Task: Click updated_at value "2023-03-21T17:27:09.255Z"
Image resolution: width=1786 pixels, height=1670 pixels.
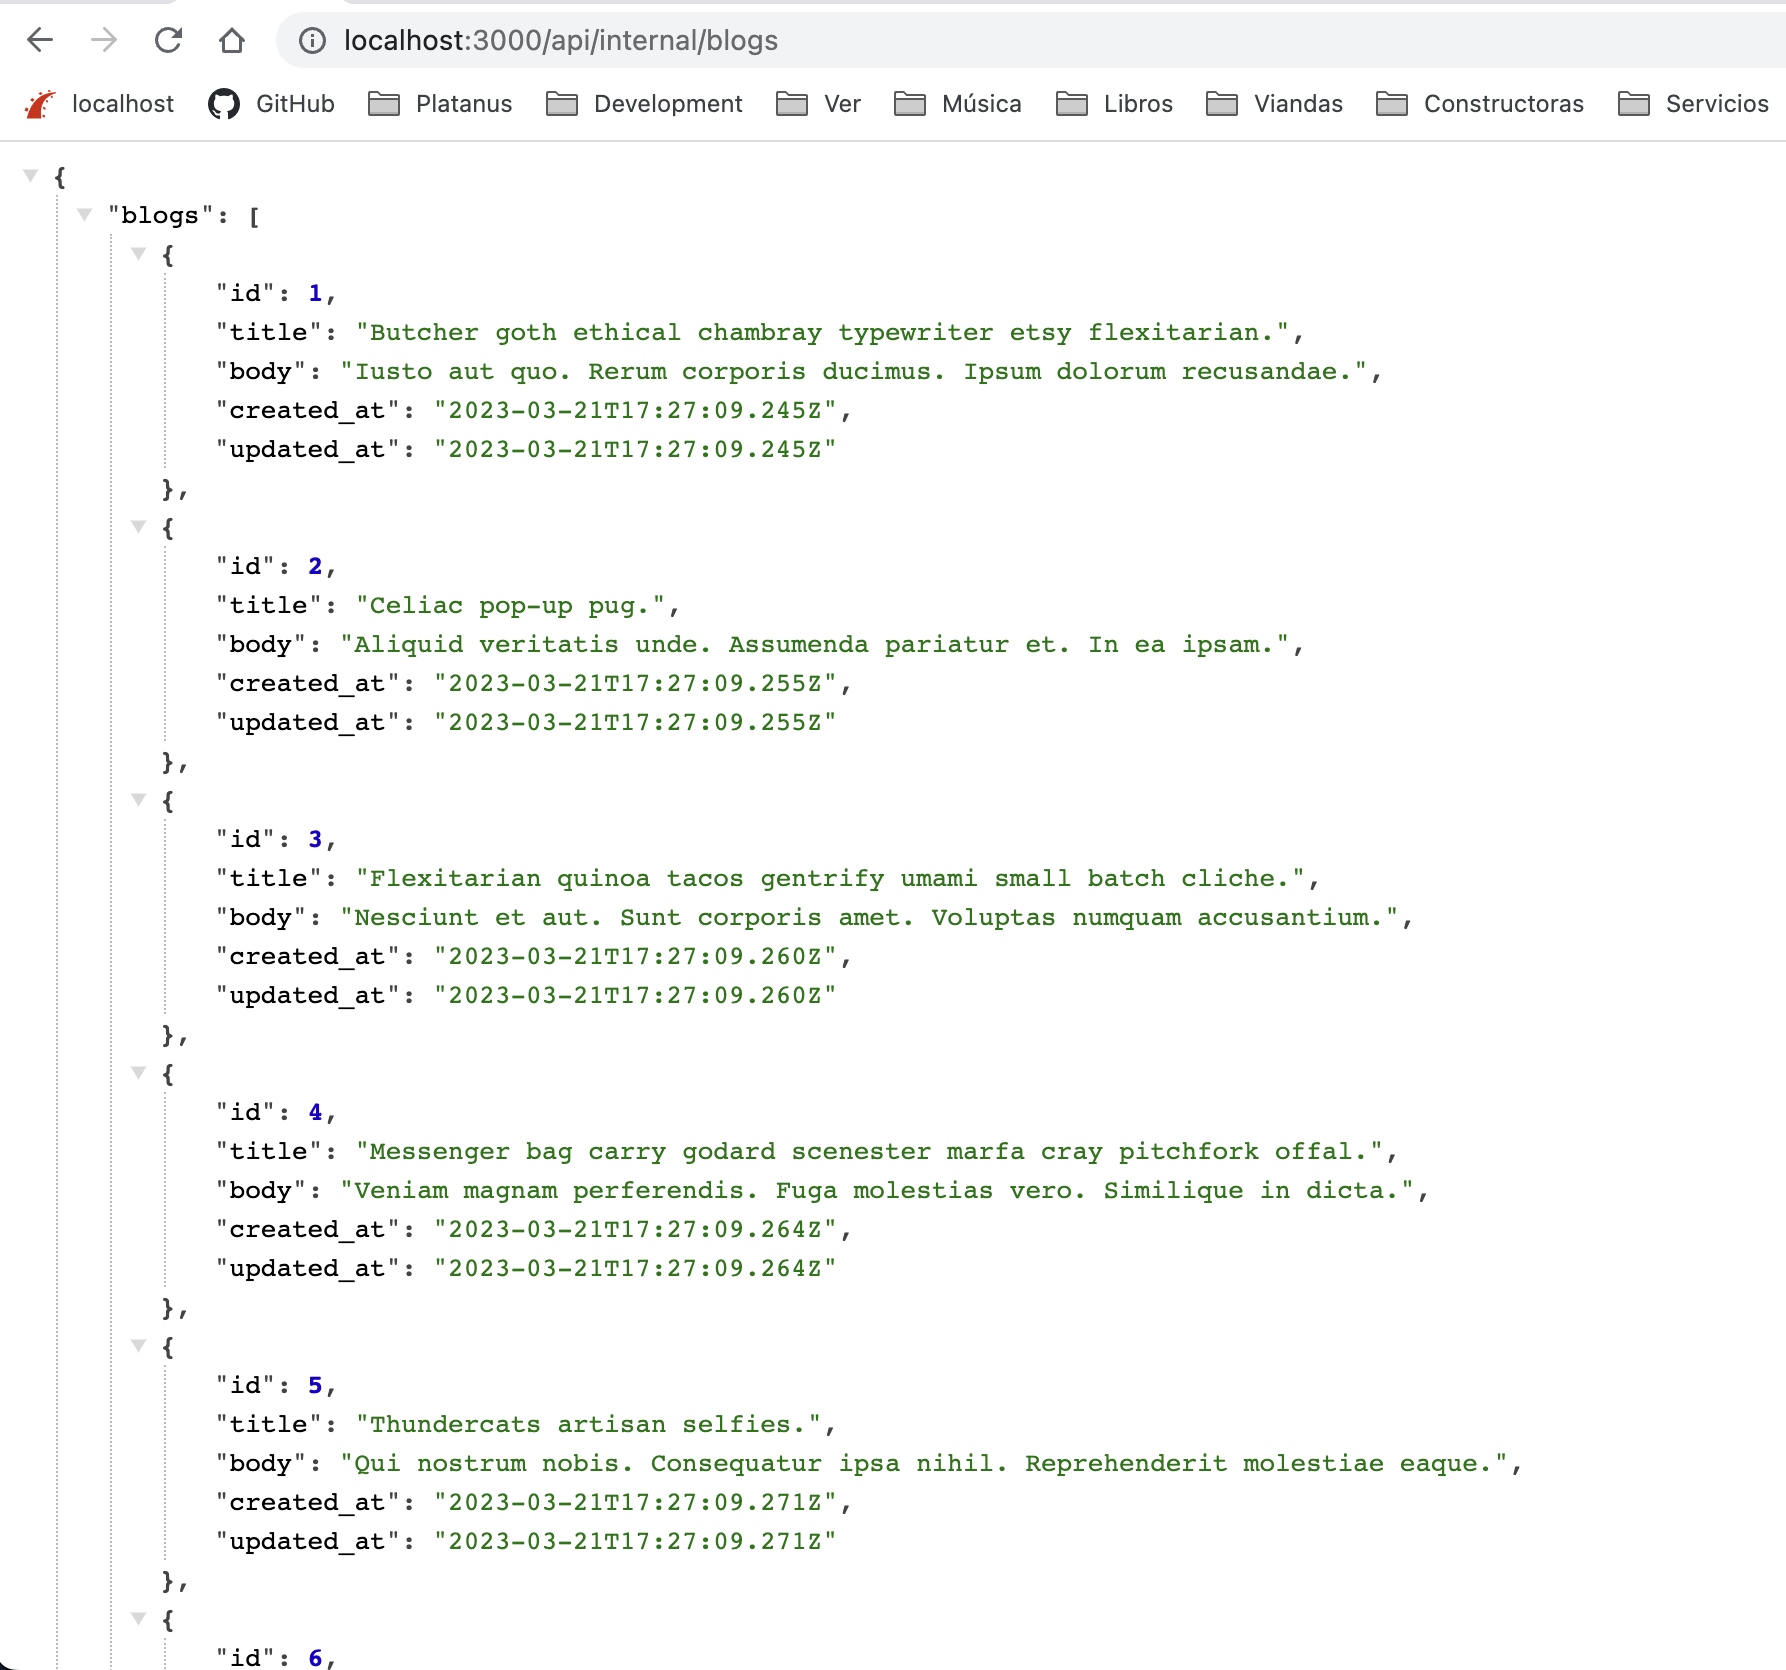Action: 635,722
